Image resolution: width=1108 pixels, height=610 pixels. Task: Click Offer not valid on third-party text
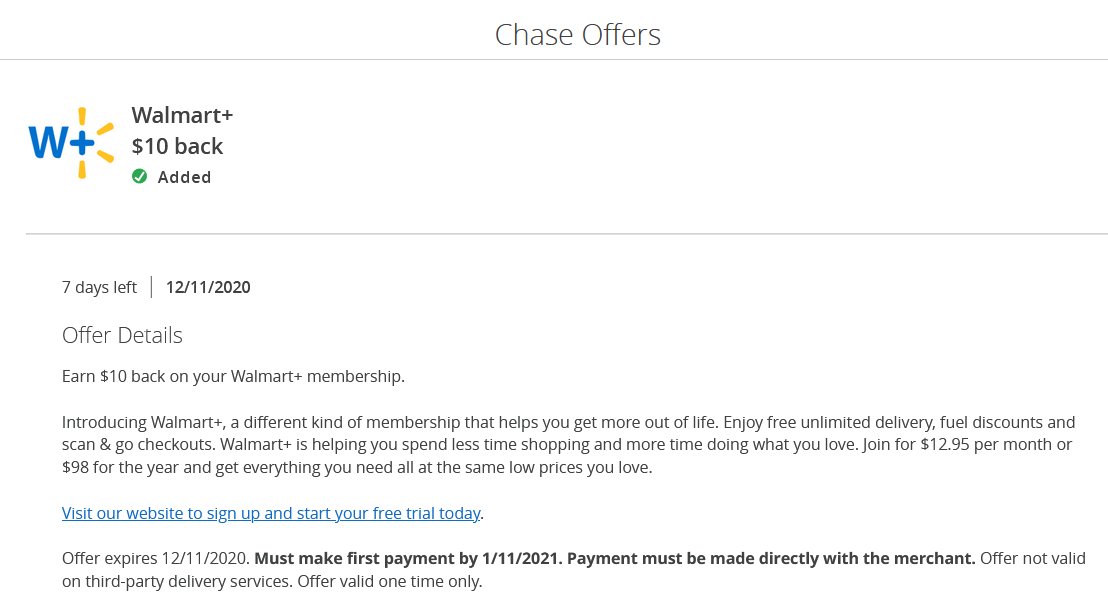[x=1032, y=558]
